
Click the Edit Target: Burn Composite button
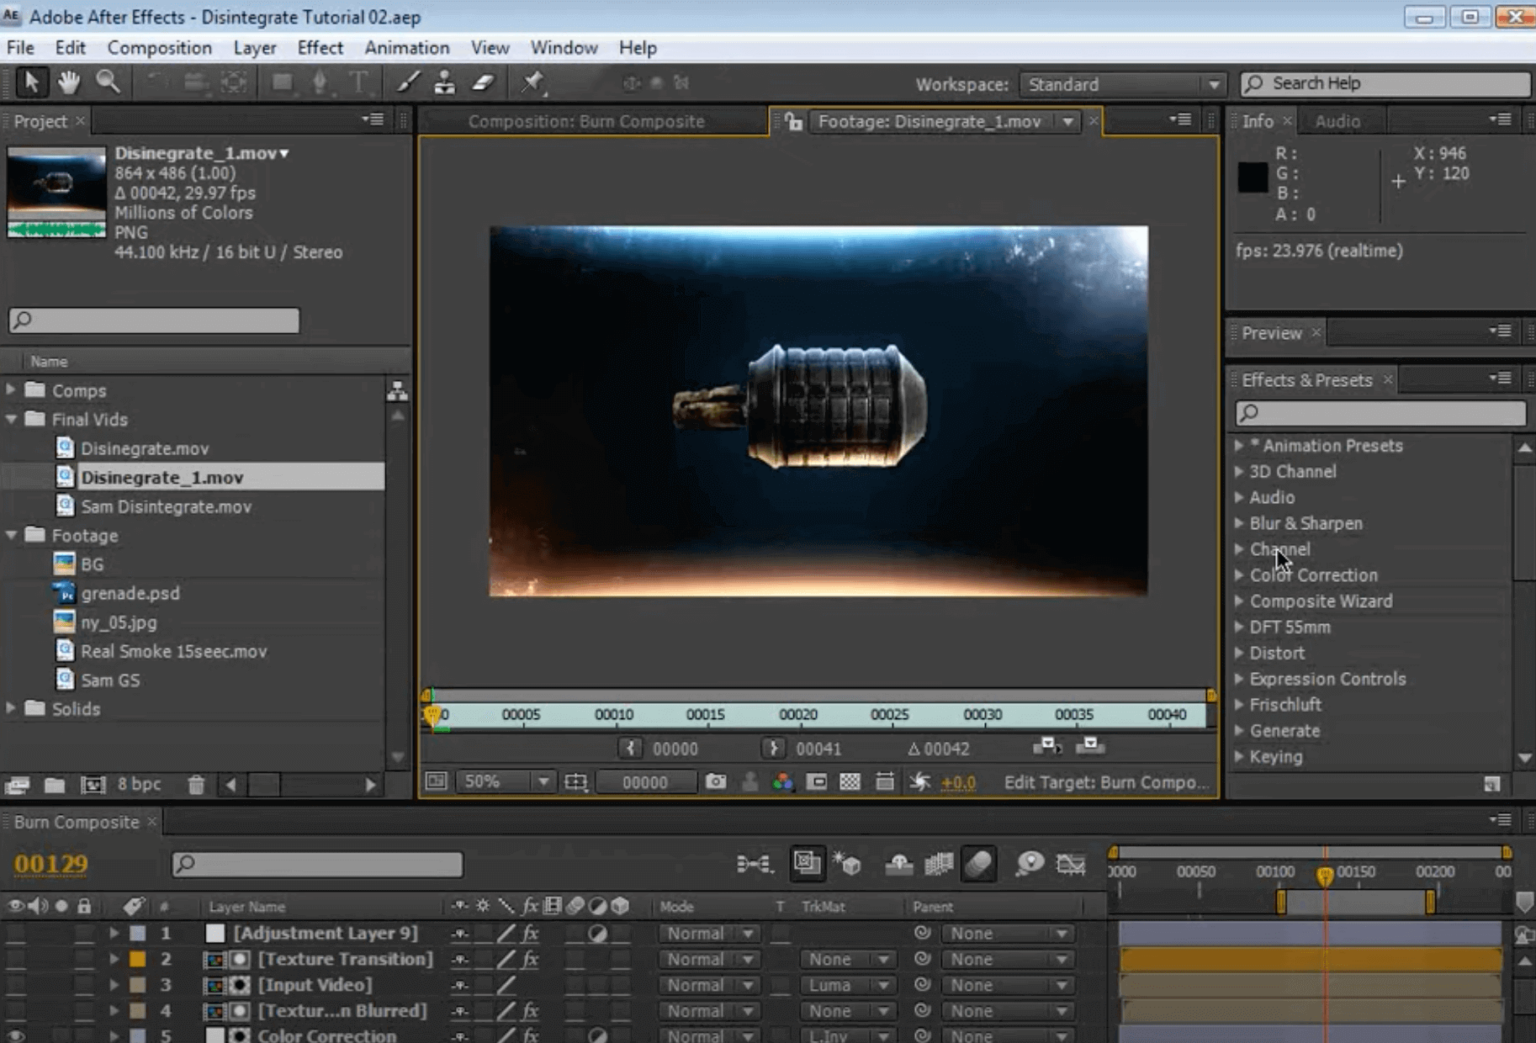1108,782
